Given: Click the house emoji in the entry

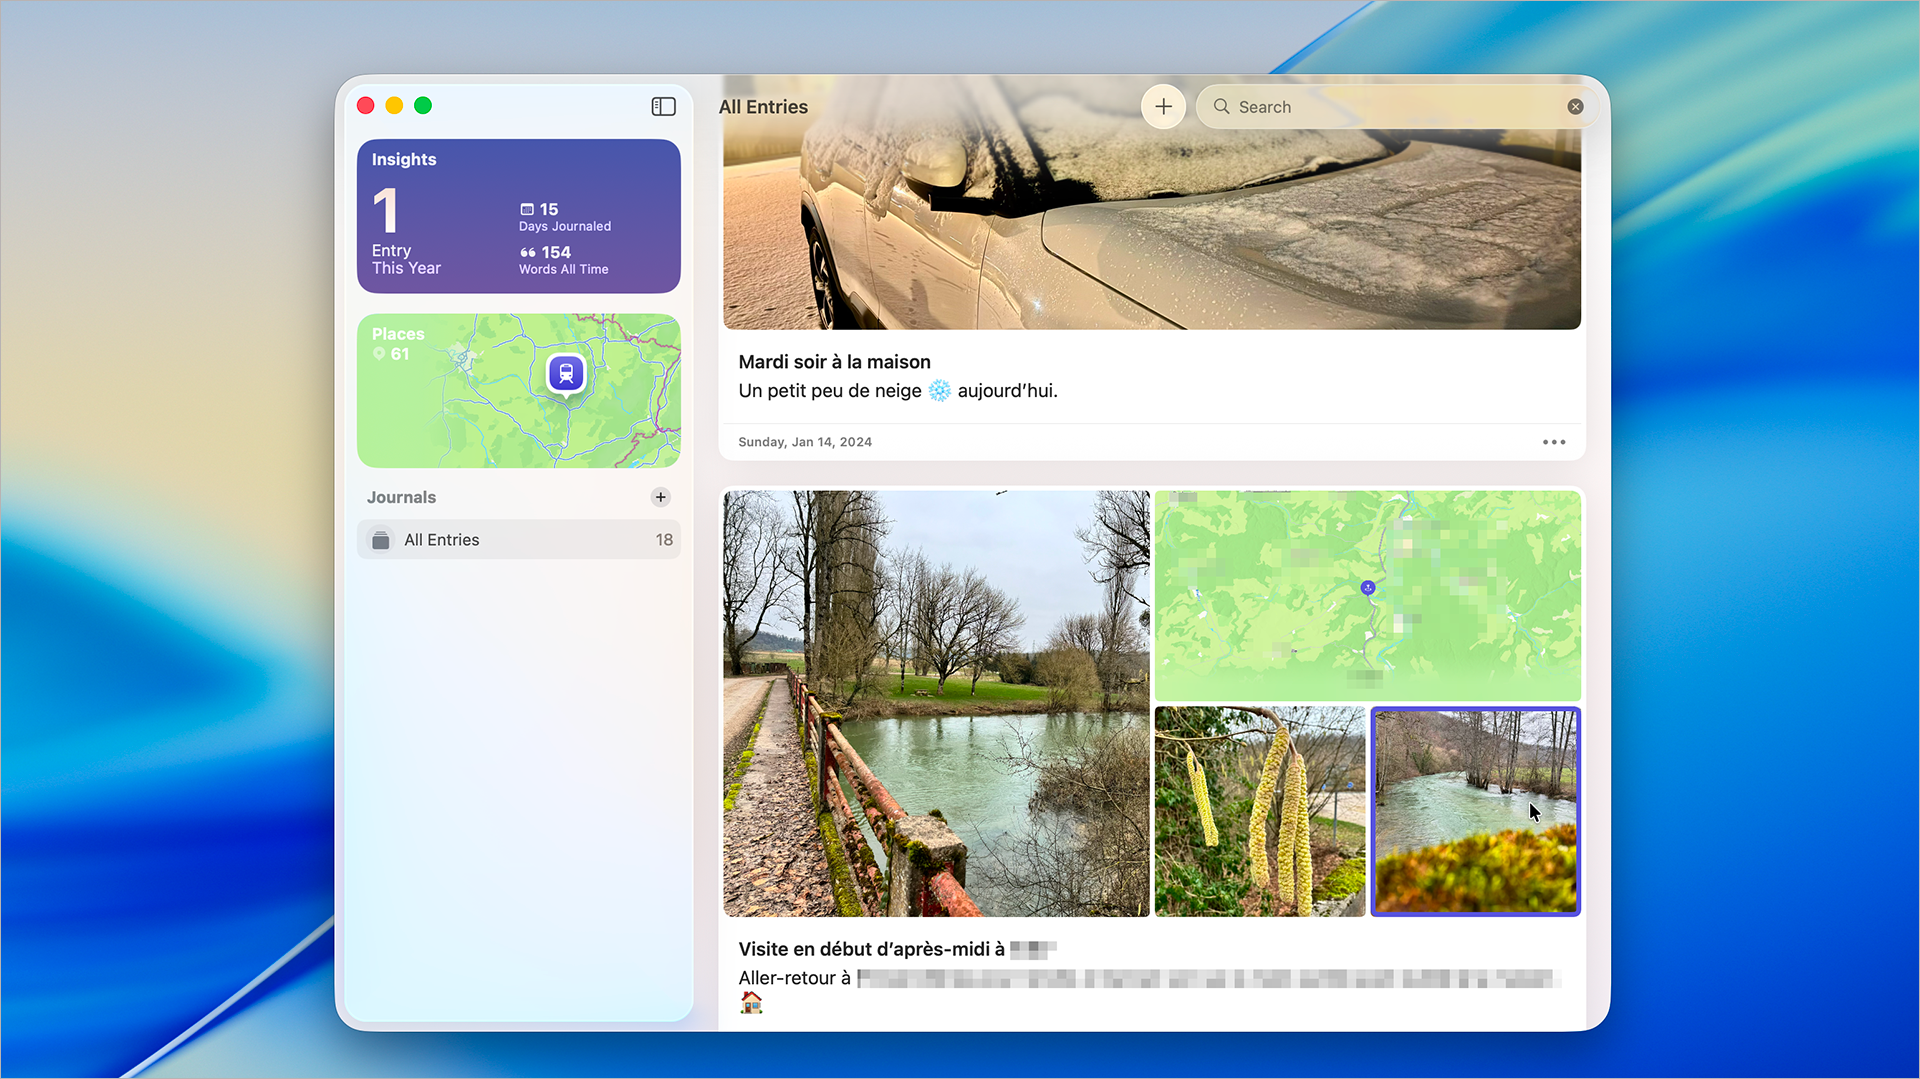Looking at the screenshot, I should coord(751,1003).
